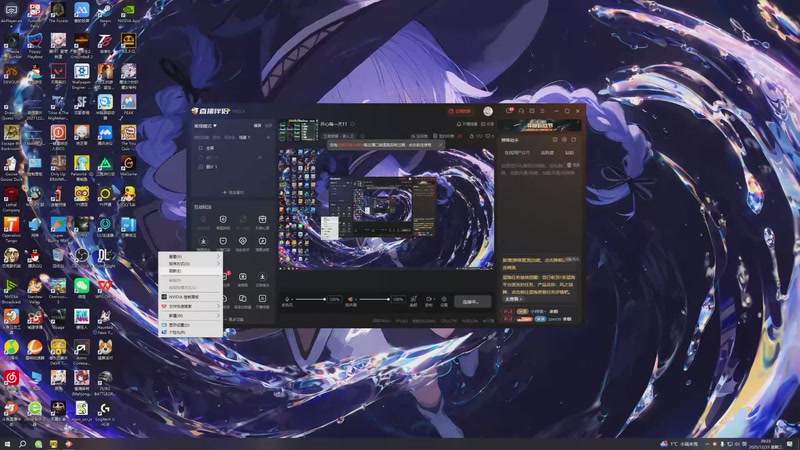Open taskbar search magnifier
This screenshot has width=800, height=450.
[x=22, y=444]
